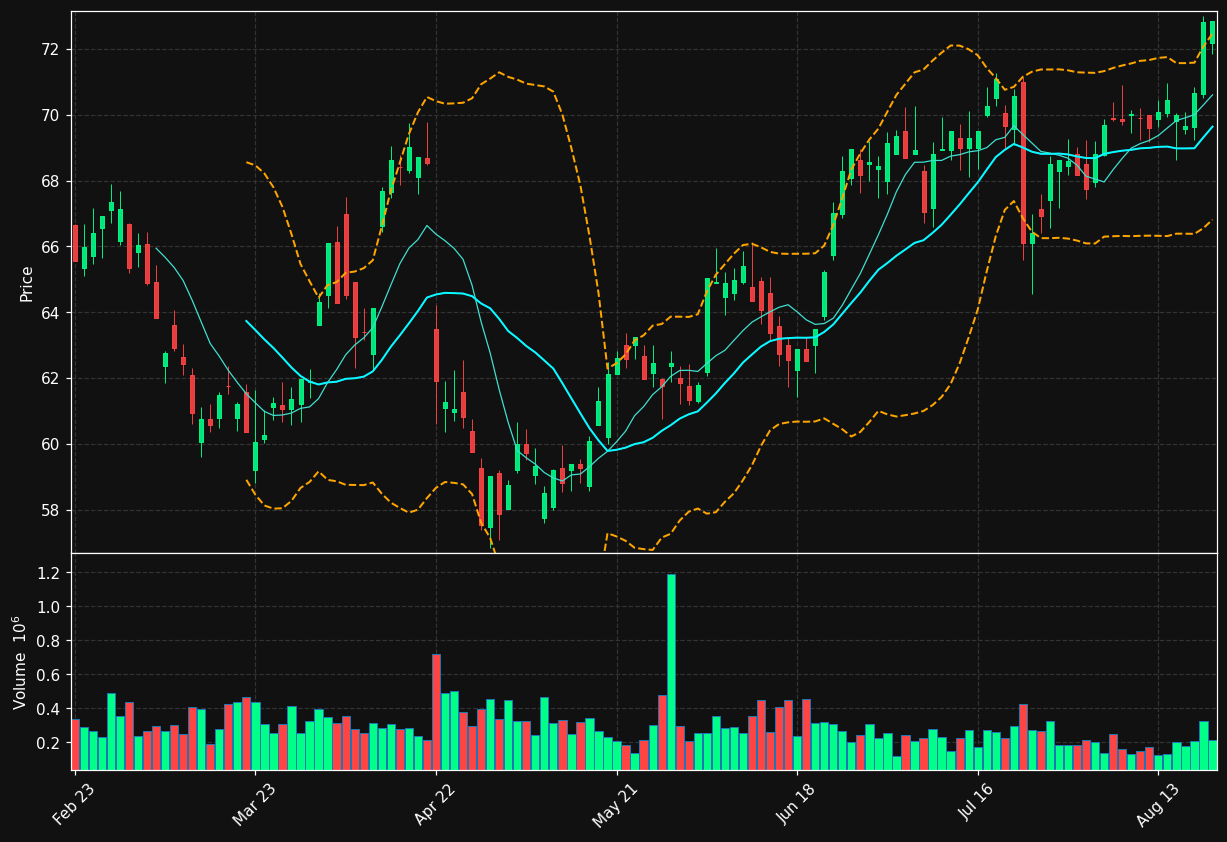Click the 60 price tick label
This screenshot has width=1227, height=842.
[x=52, y=445]
